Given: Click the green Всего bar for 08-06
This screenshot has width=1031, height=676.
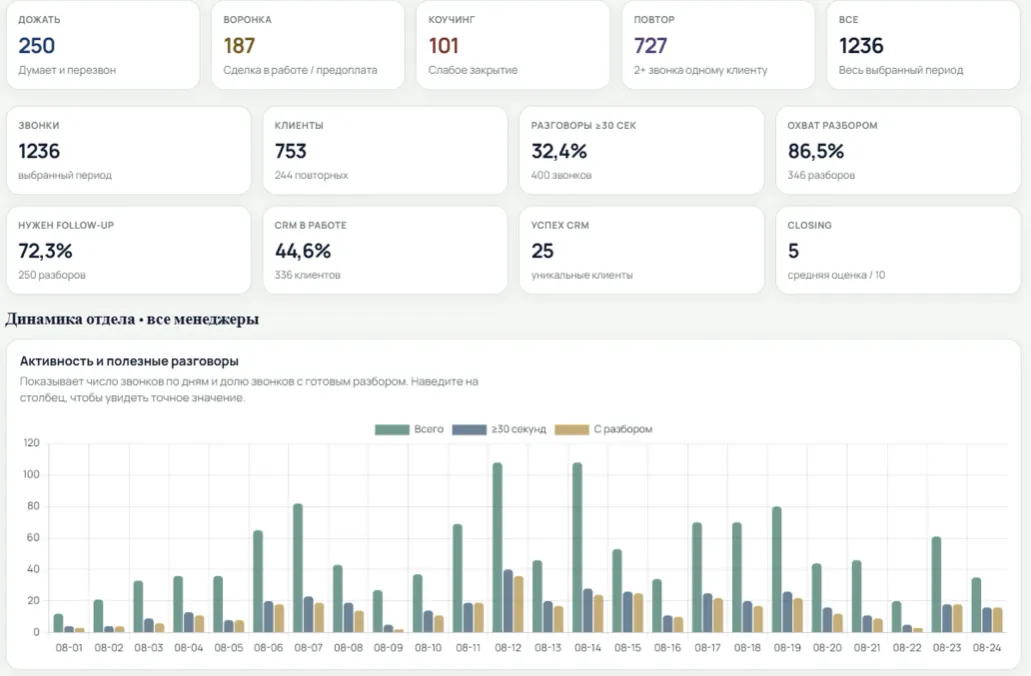Looking at the screenshot, I should pos(258,581).
